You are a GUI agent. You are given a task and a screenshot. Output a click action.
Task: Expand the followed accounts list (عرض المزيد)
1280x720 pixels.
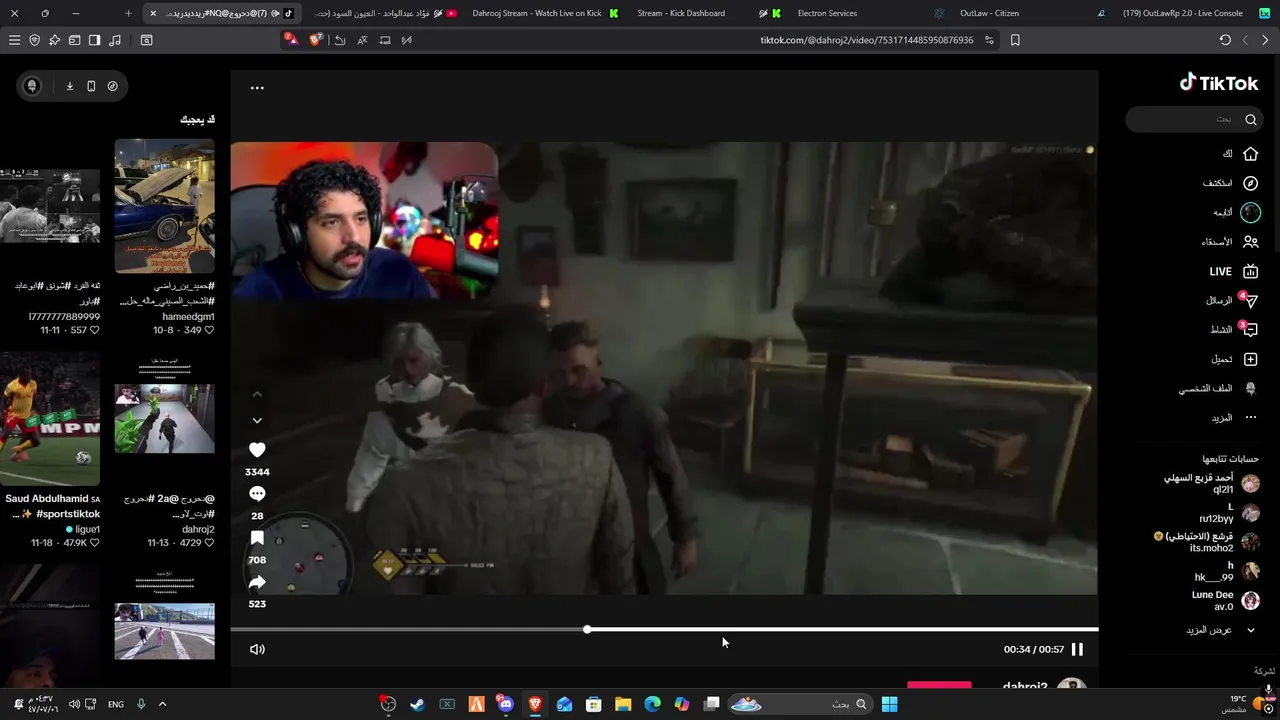pyautogui.click(x=1218, y=630)
